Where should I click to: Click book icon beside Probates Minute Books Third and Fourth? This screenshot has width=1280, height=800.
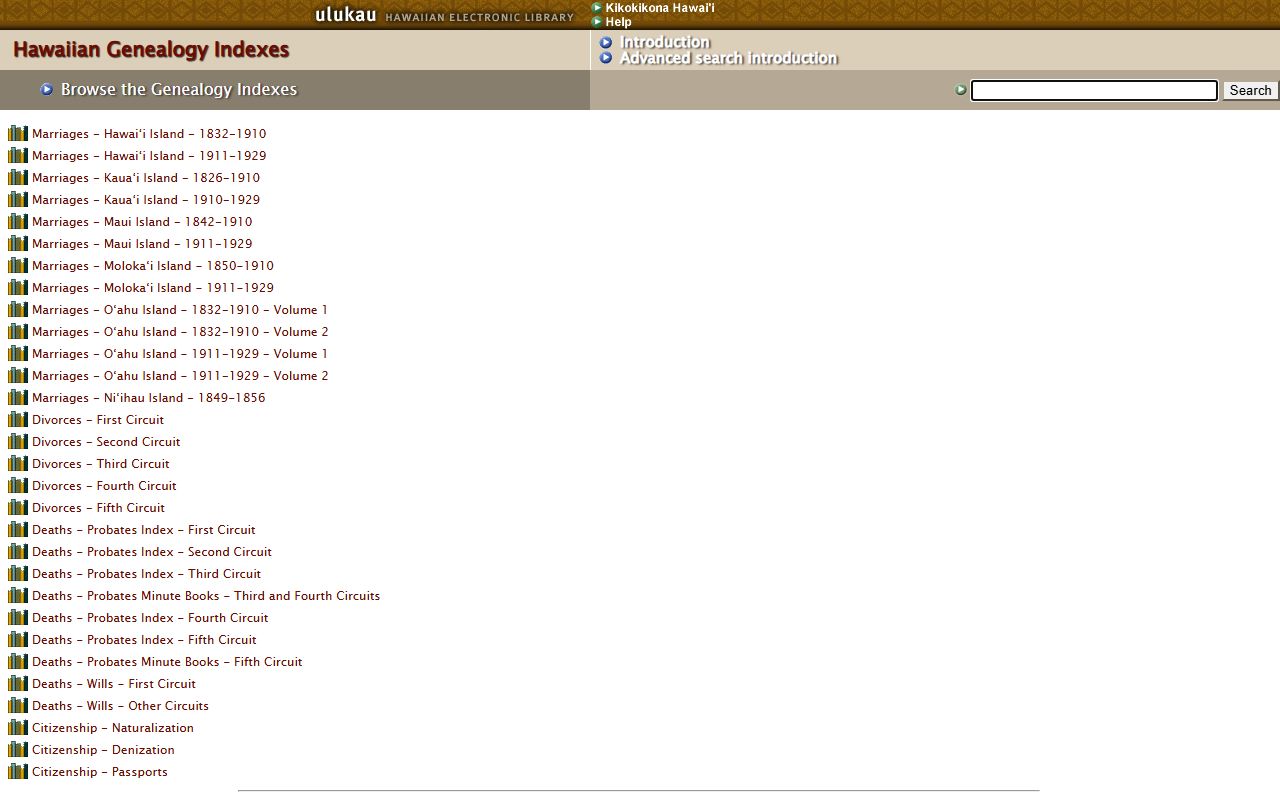tap(18, 595)
